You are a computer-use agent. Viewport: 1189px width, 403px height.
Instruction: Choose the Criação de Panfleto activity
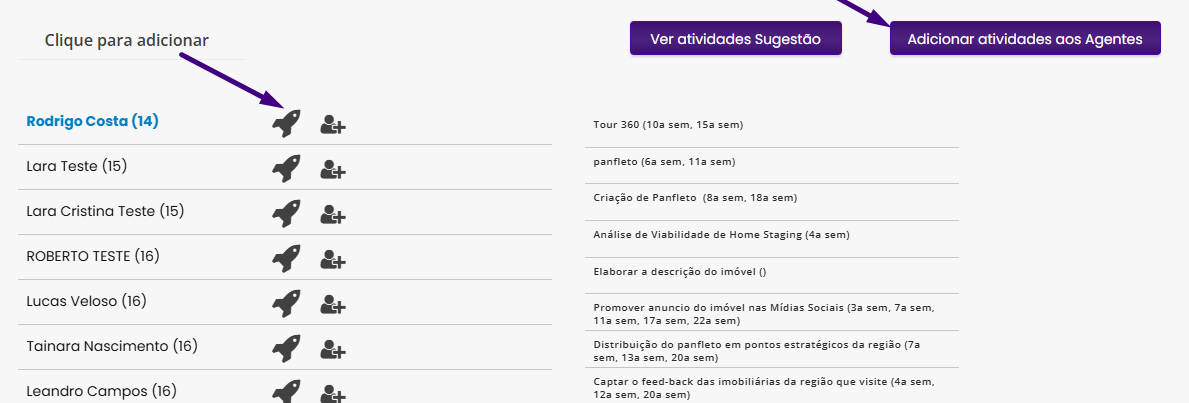pyautogui.click(x=695, y=198)
